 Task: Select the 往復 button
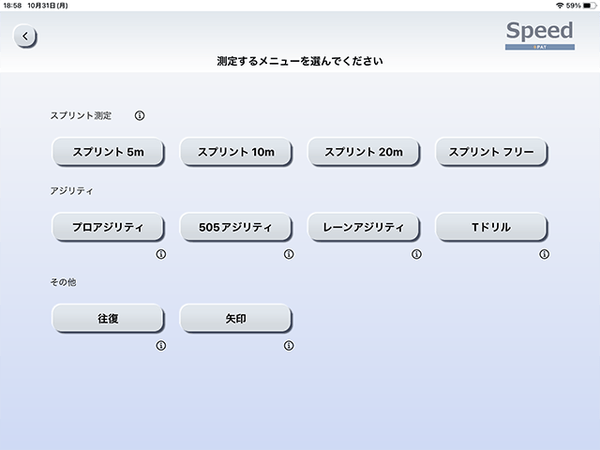[x=107, y=319]
